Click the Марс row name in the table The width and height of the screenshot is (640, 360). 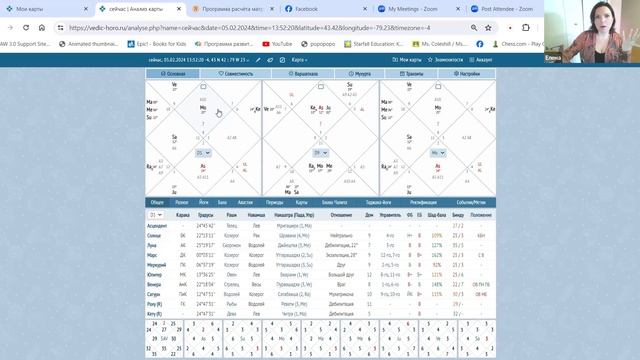tap(152, 255)
